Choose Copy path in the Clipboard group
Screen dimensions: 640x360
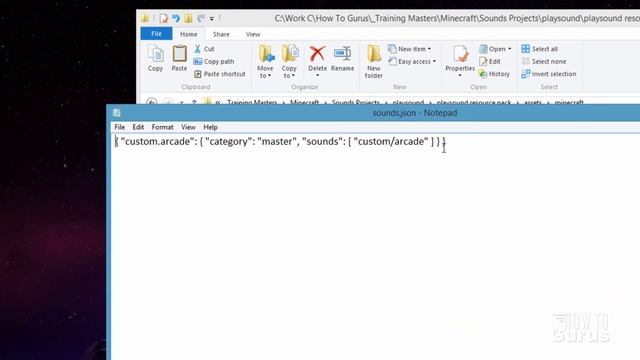(x=214, y=61)
